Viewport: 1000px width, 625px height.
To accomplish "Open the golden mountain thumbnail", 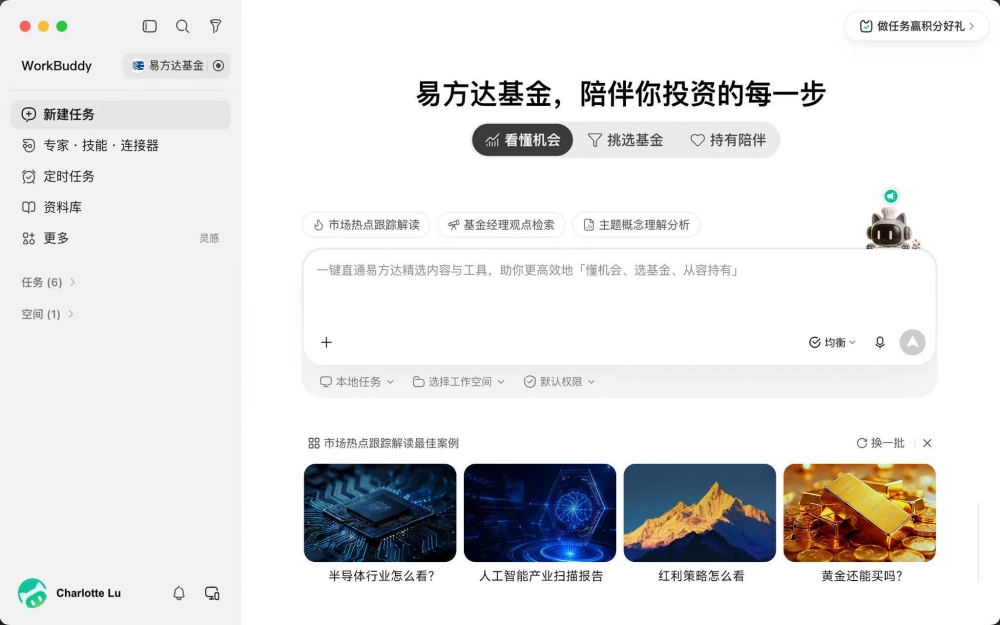I will coord(700,513).
